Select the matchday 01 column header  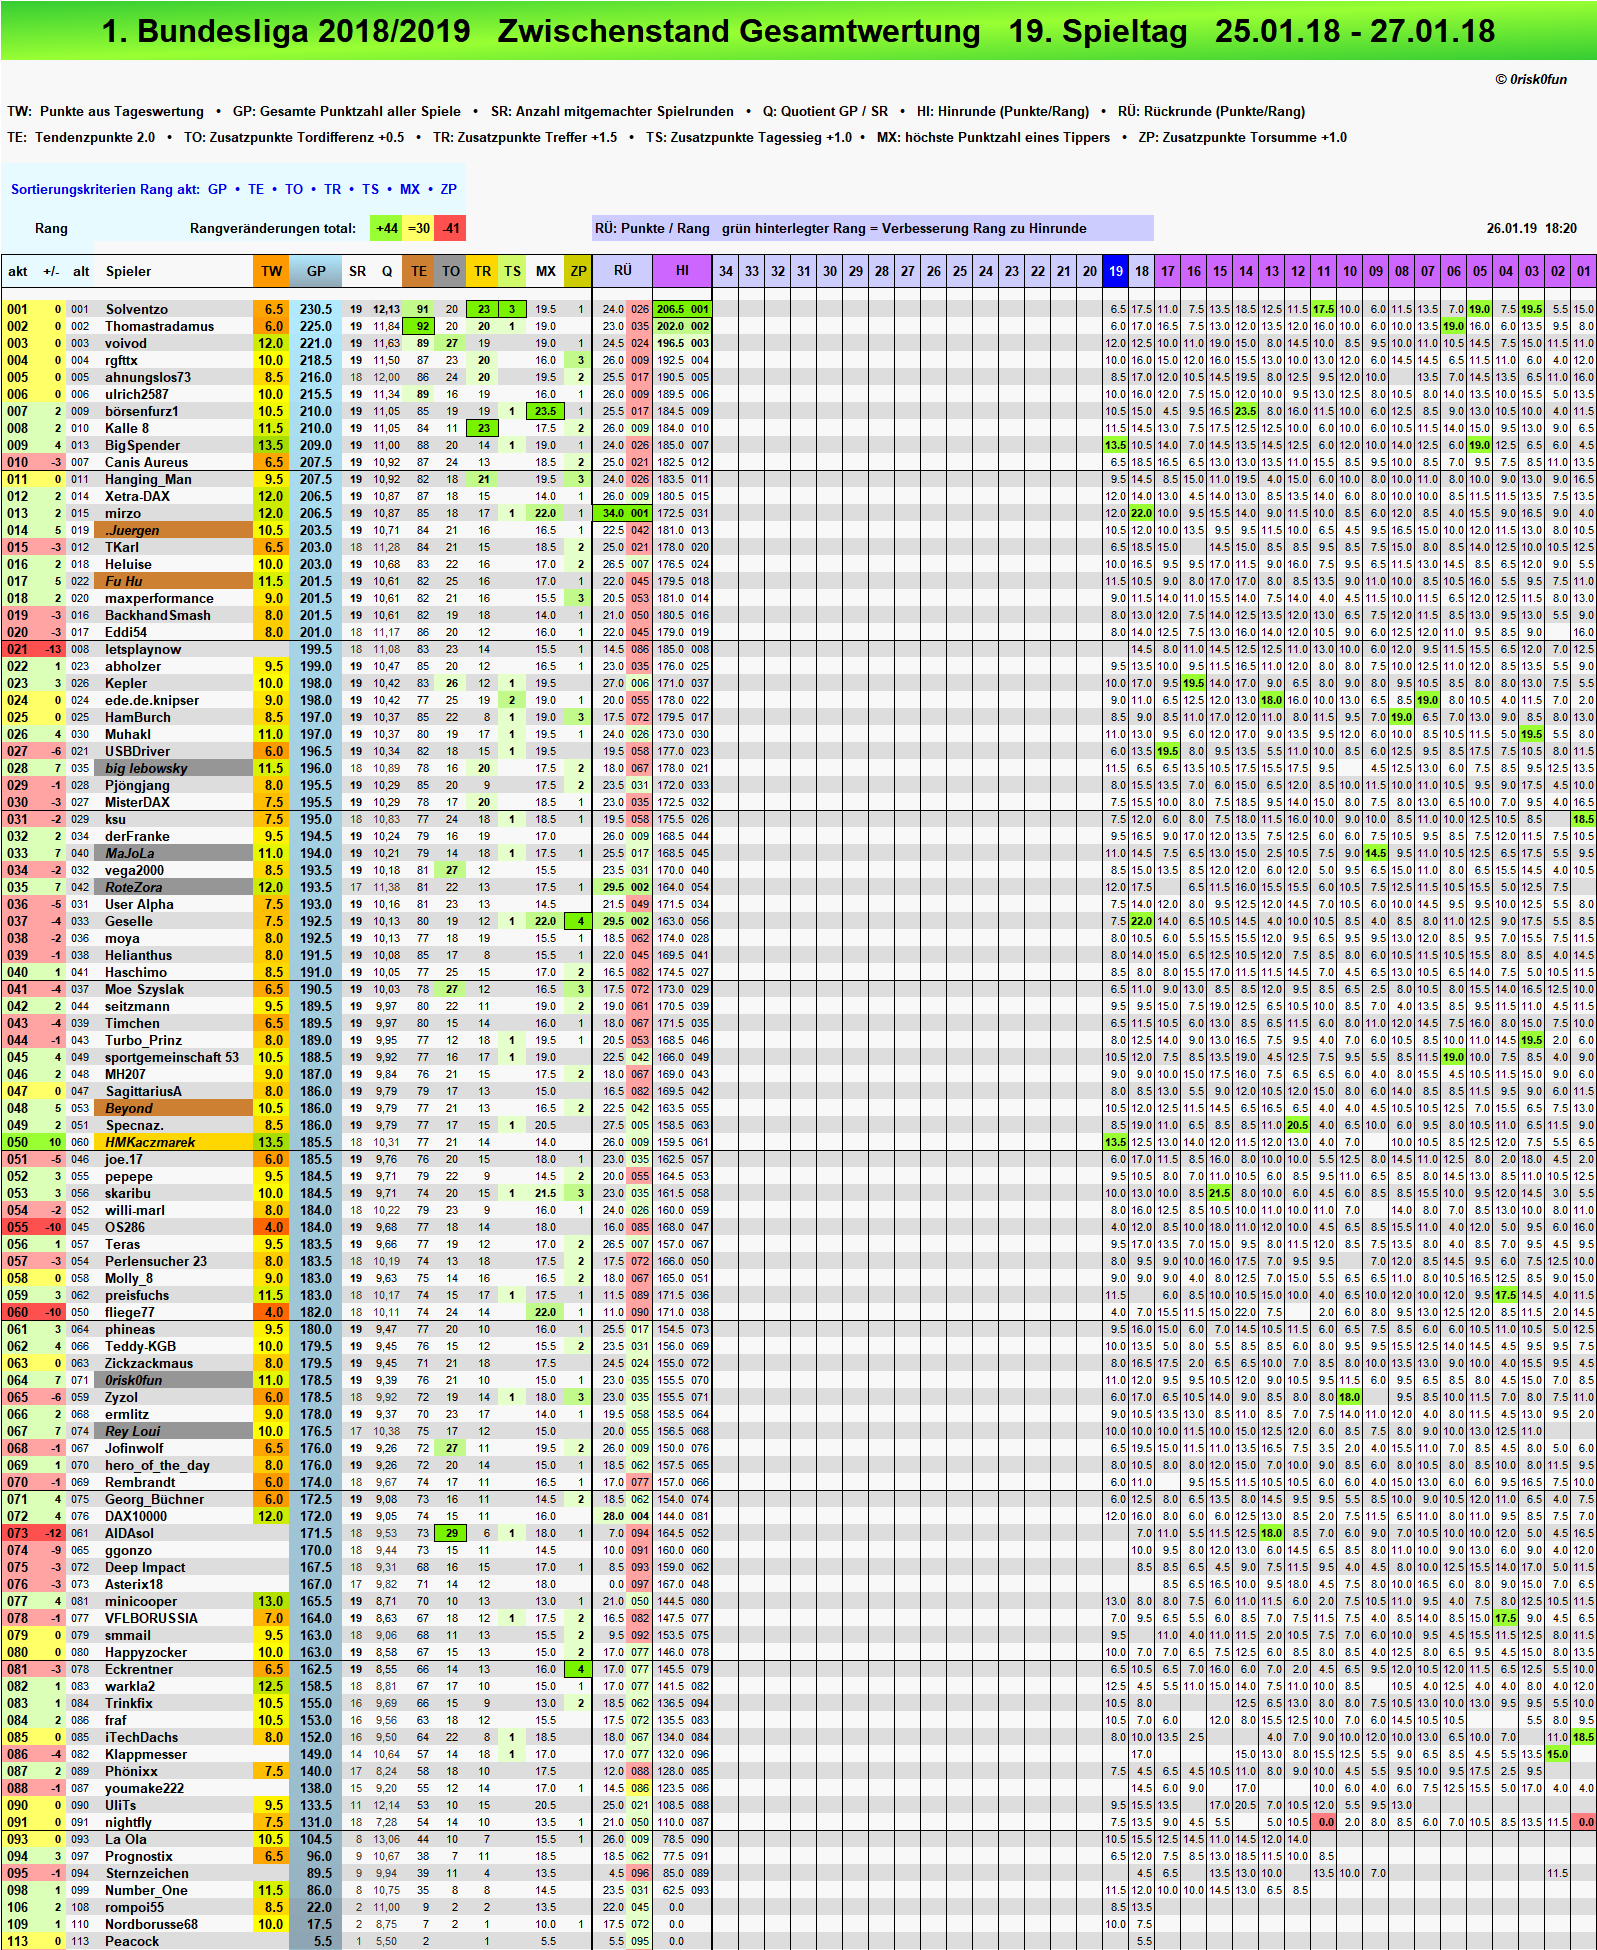click(1584, 271)
